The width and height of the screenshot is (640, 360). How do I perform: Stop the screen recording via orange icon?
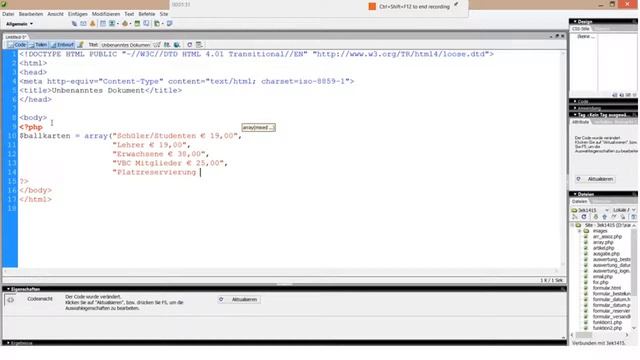[372, 7]
